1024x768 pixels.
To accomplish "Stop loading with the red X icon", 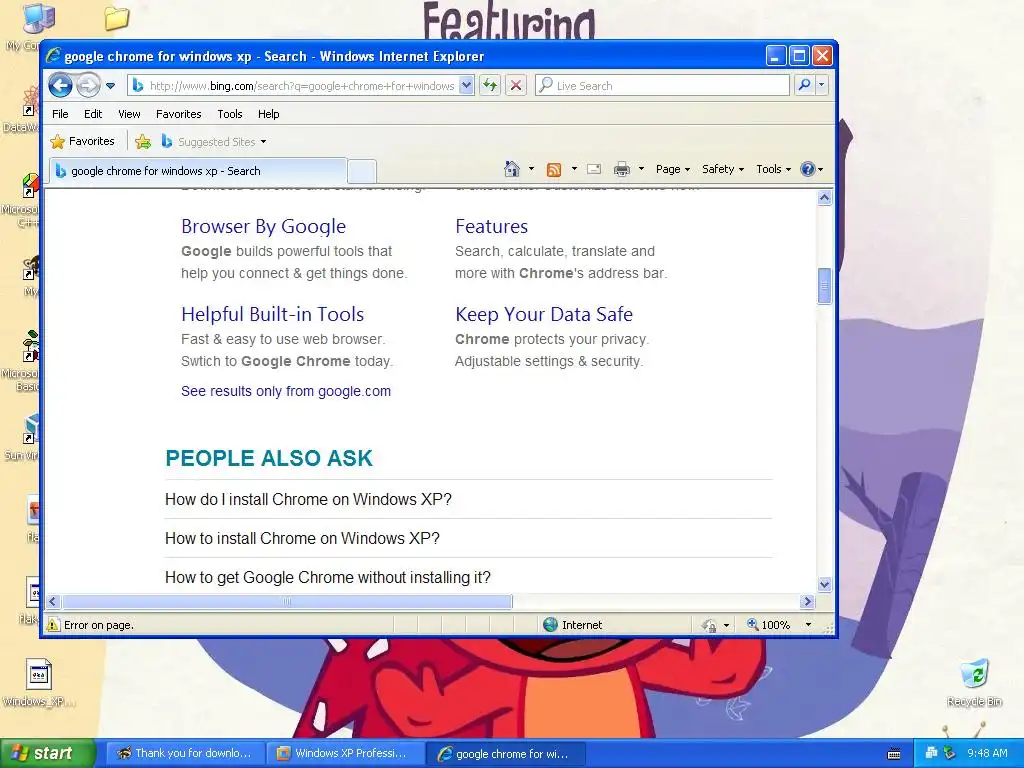I will click(516, 86).
